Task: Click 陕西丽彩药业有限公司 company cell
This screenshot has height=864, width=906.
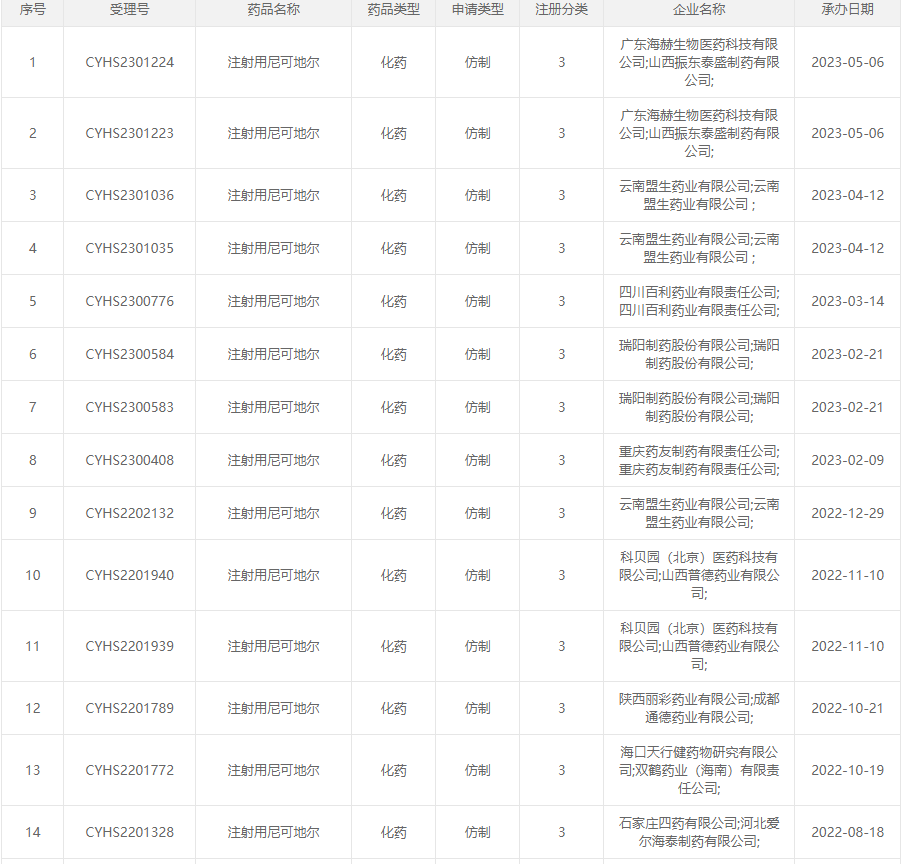Action: coord(699,709)
